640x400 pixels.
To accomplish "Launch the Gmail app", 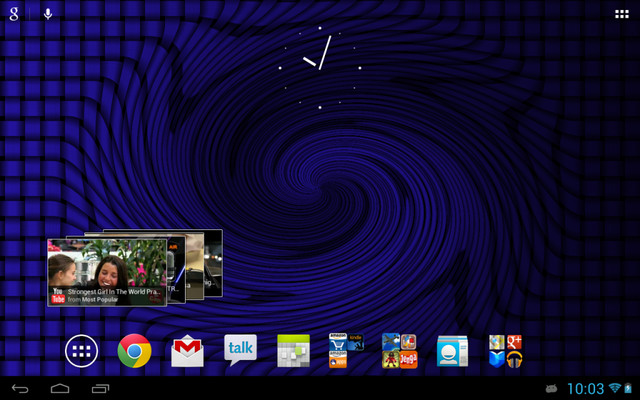I will (187, 351).
